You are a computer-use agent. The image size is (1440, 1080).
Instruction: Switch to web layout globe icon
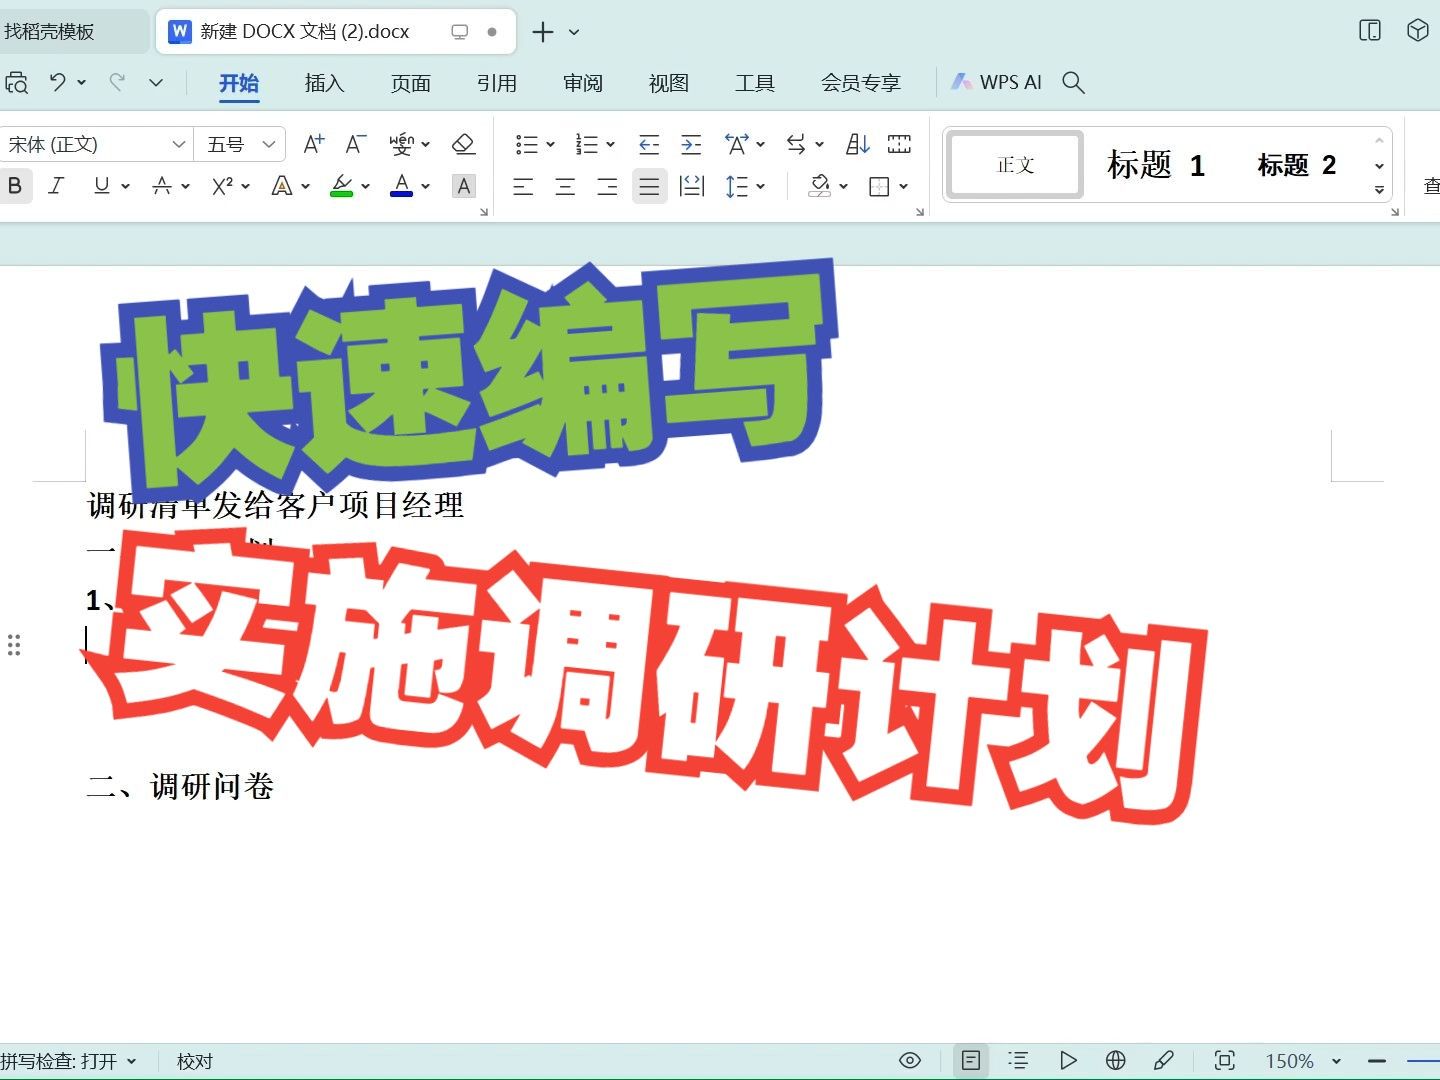coord(1116,1061)
